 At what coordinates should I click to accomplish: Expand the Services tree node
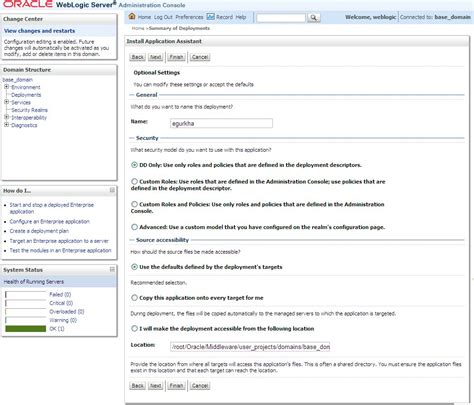[6, 102]
